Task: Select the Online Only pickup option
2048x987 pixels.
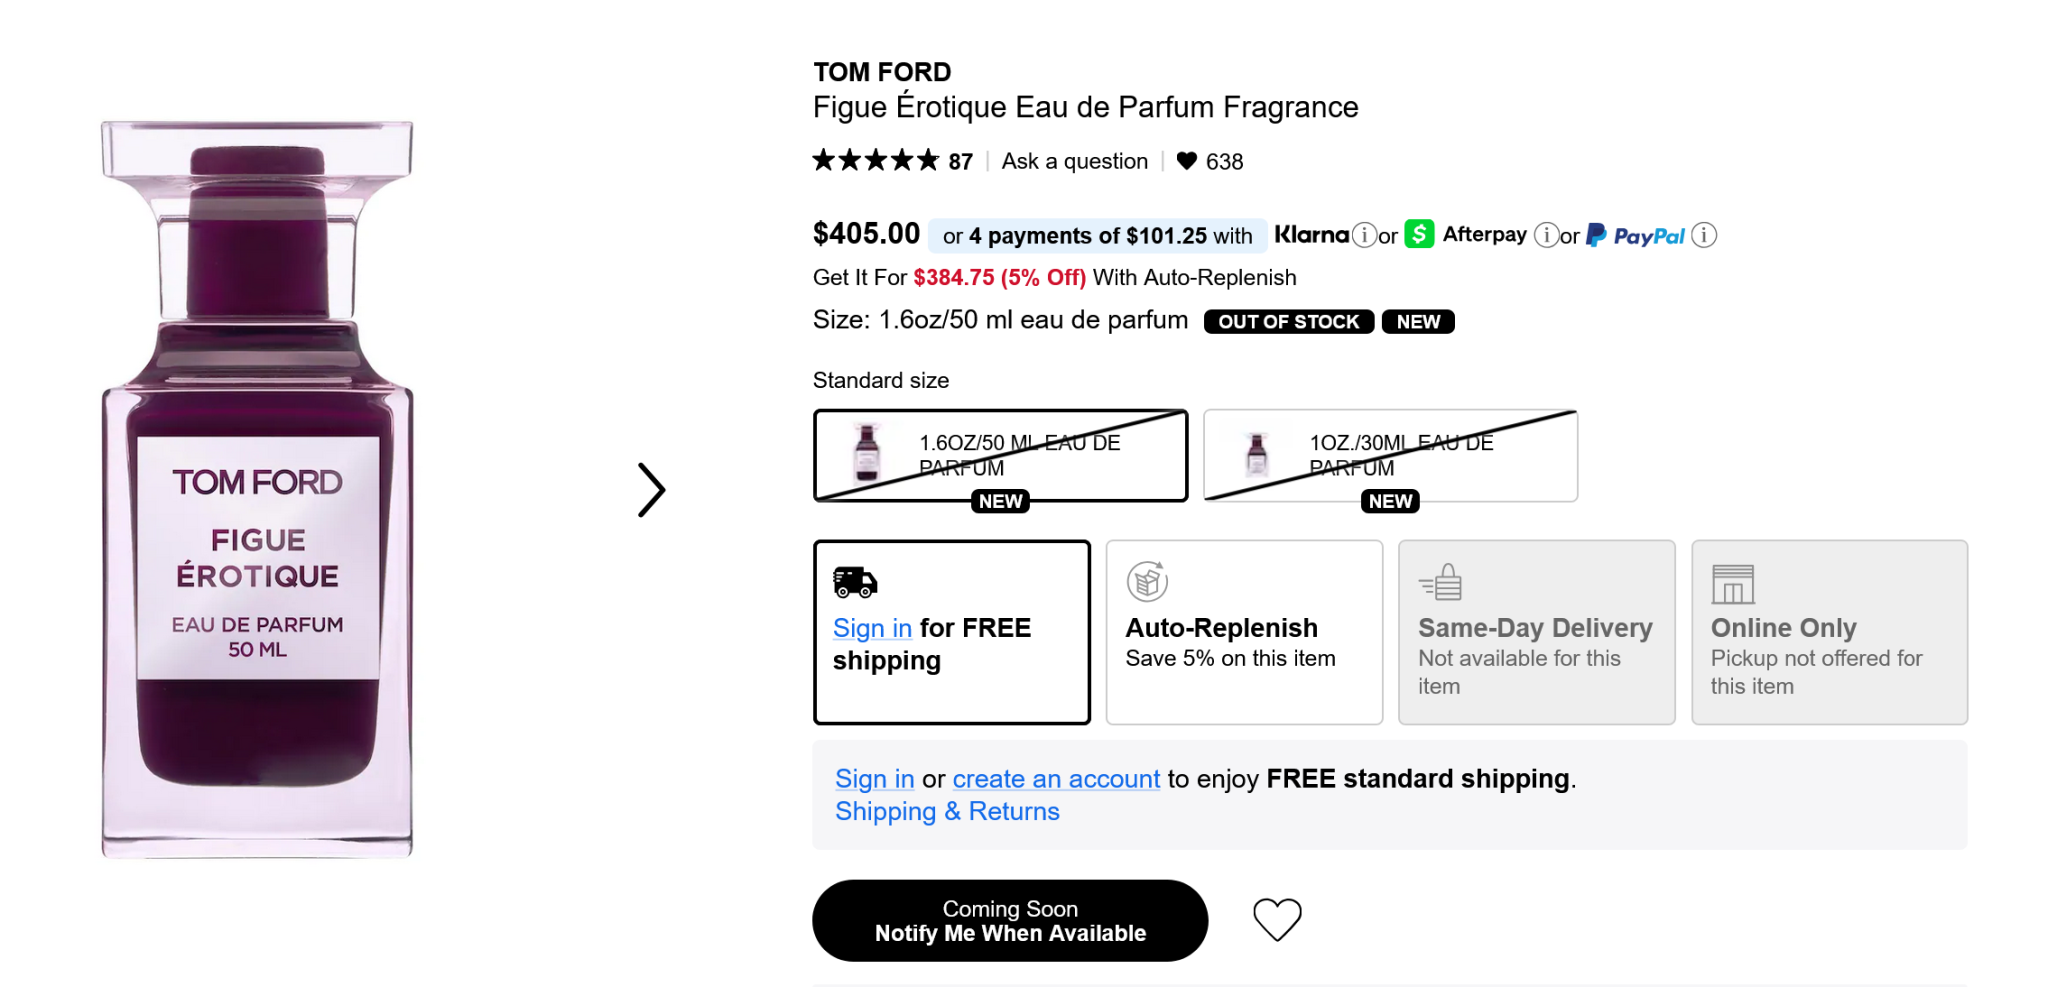Action: [x=1829, y=632]
